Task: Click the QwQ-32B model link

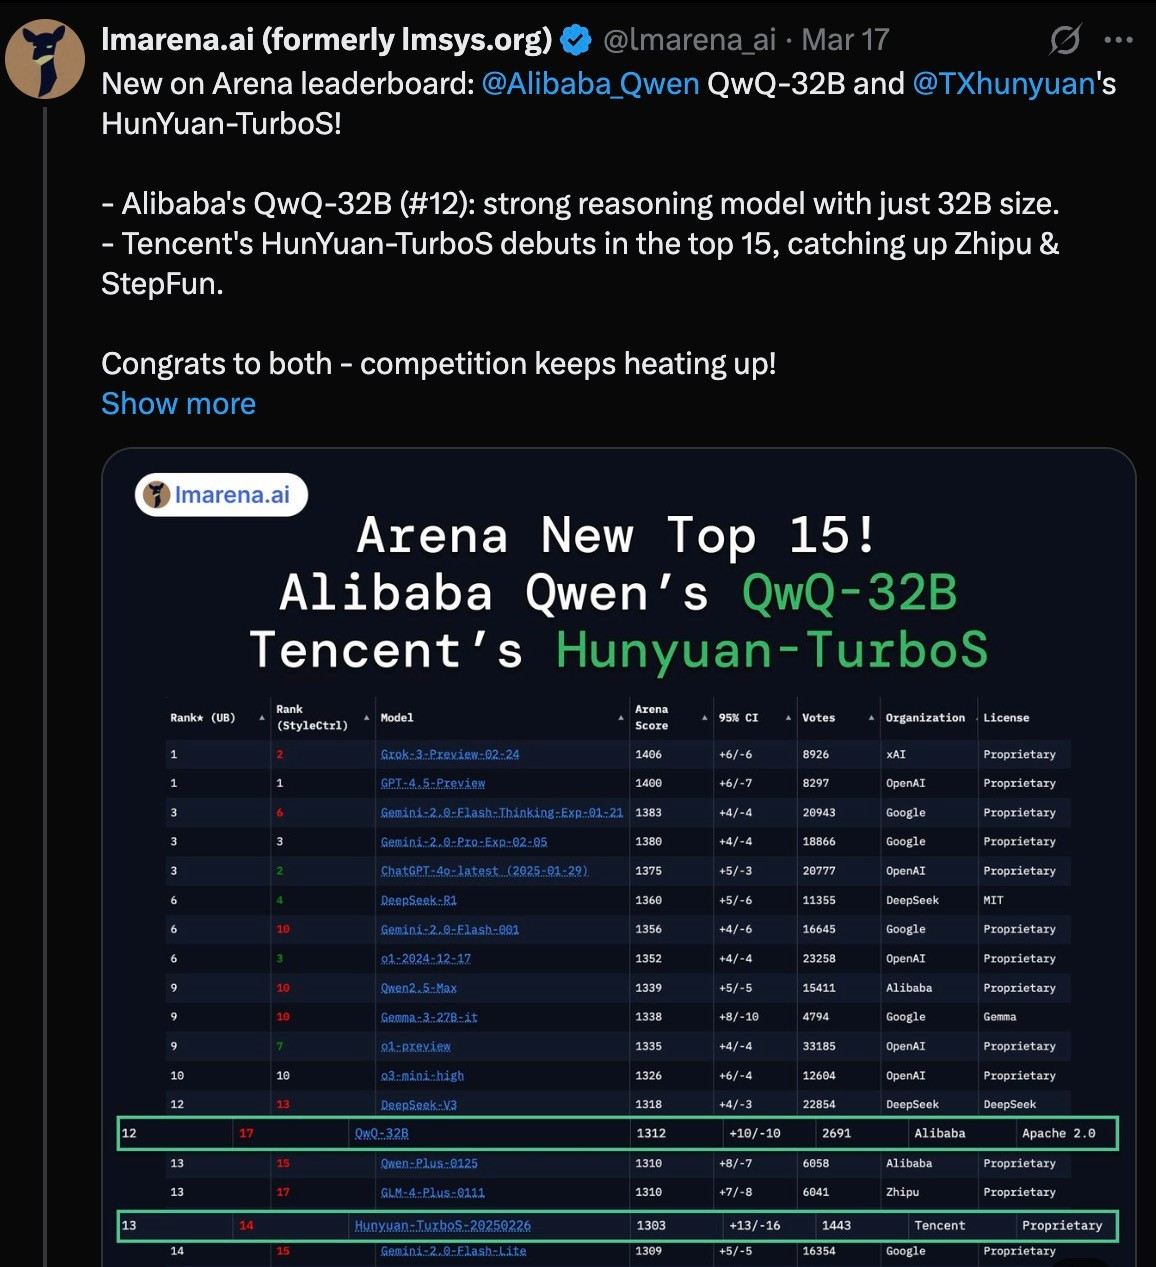Action: coord(381,1133)
